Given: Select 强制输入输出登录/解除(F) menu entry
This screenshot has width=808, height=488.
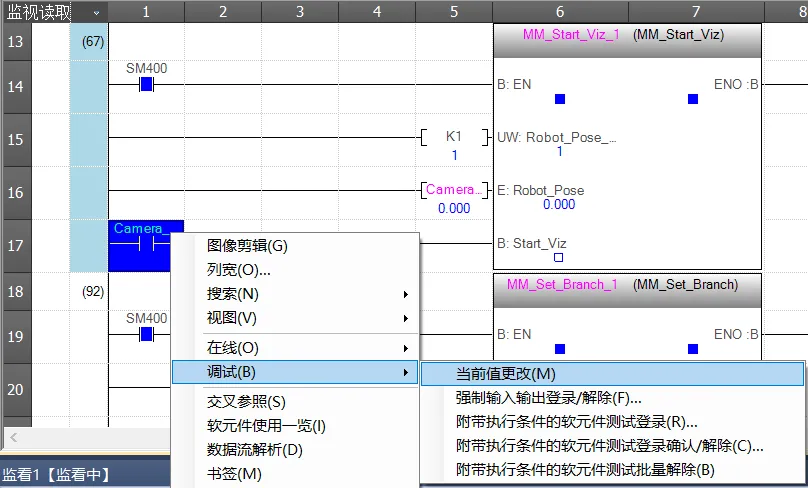Looking at the screenshot, I should point(548,397).
